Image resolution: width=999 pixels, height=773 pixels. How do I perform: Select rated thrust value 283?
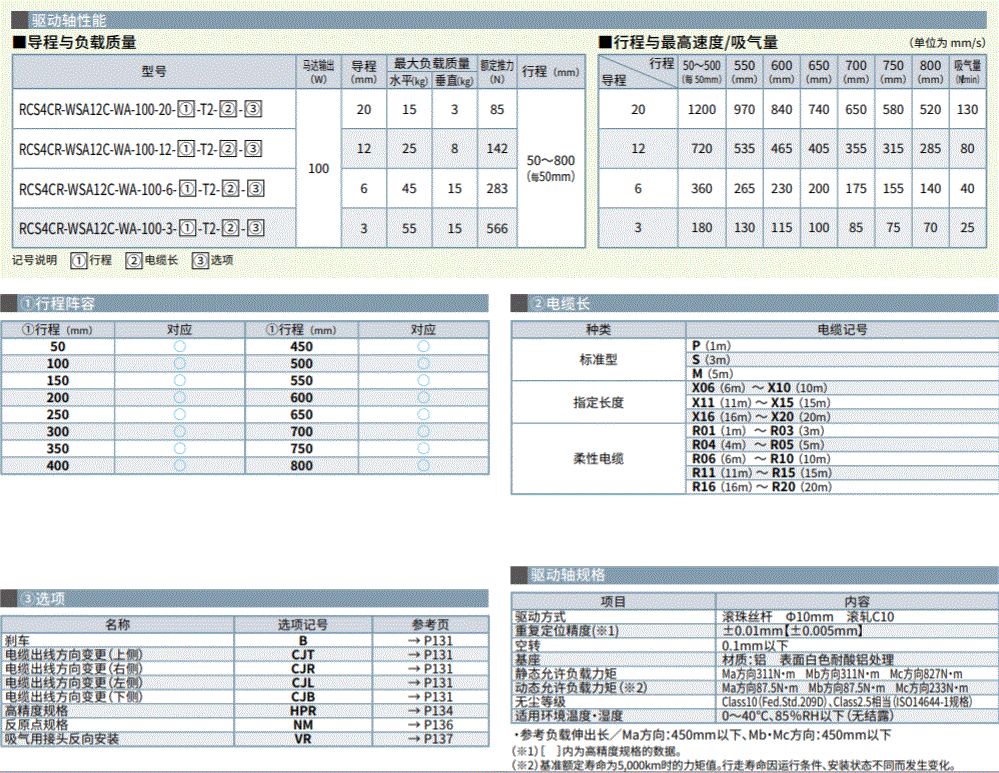click(x=497, y=189)
